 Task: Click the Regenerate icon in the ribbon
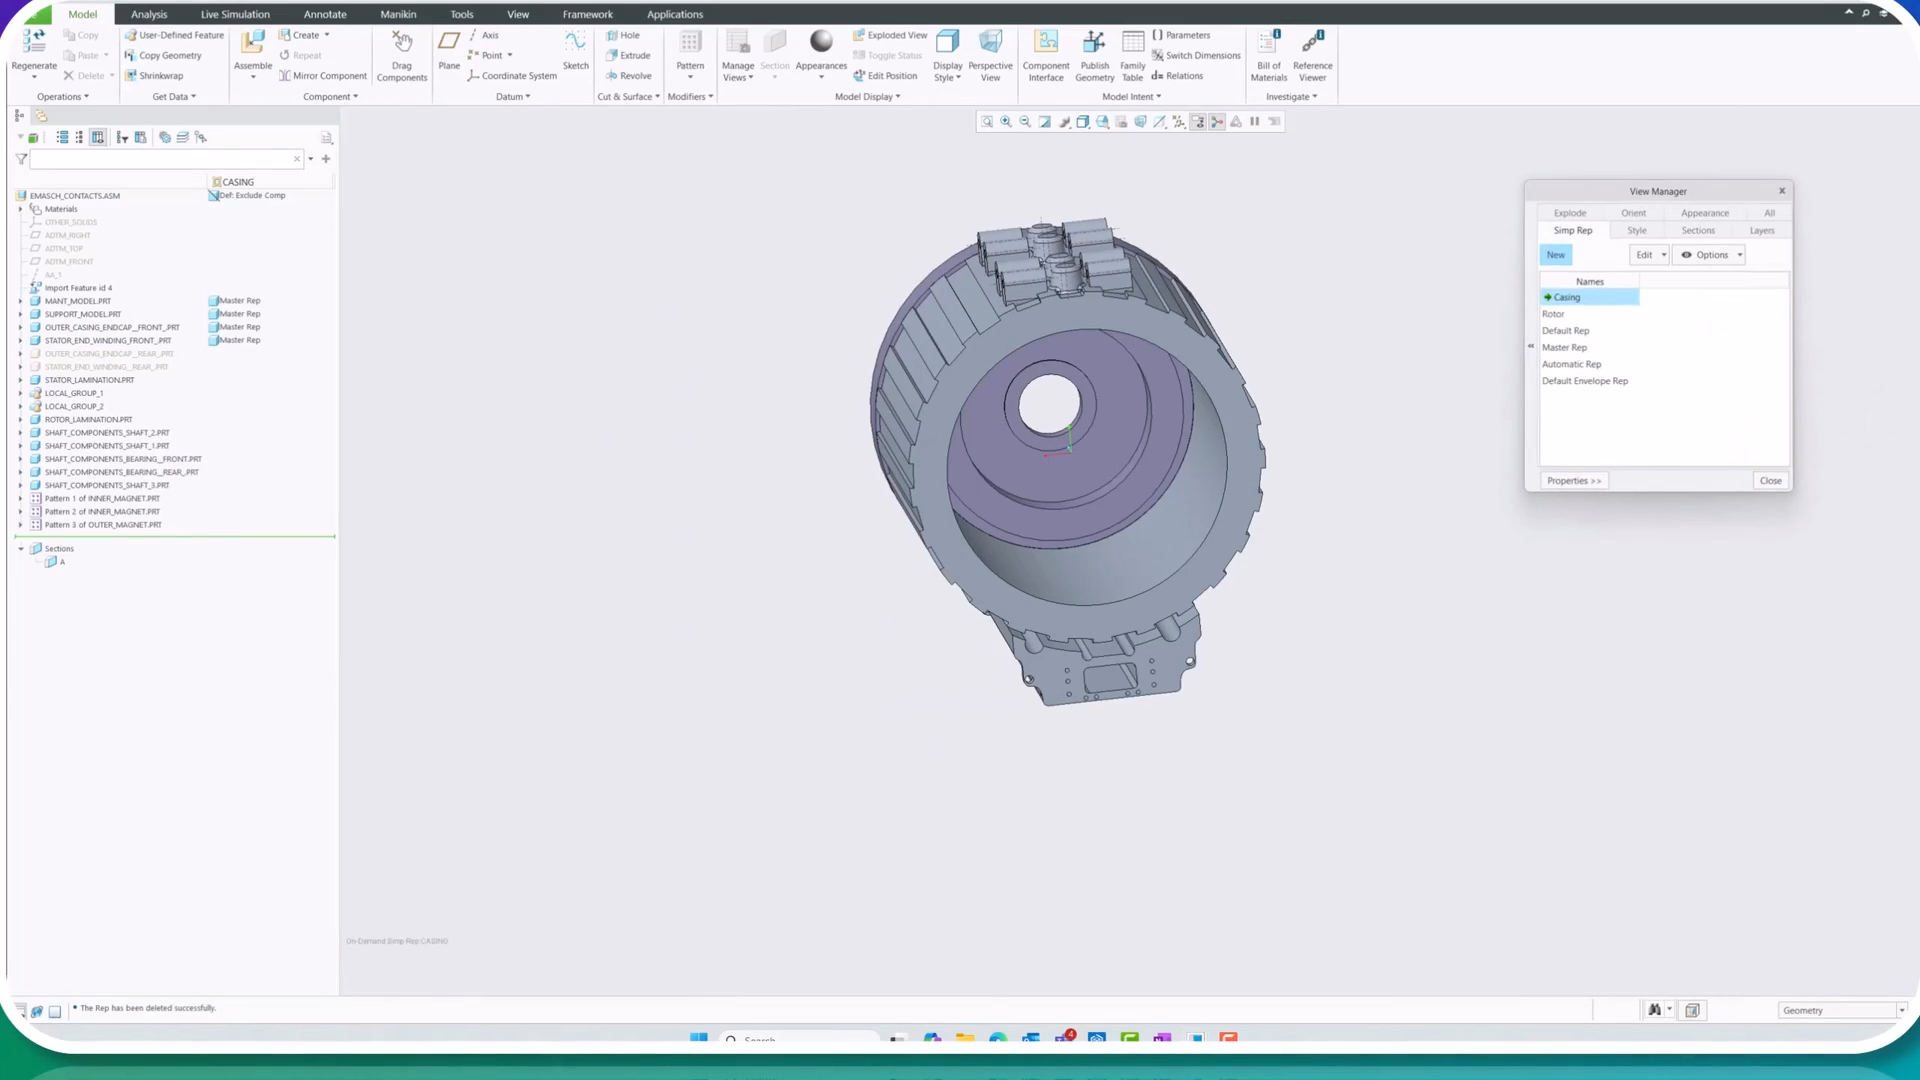pyautogui.click(x=34, y=42)
